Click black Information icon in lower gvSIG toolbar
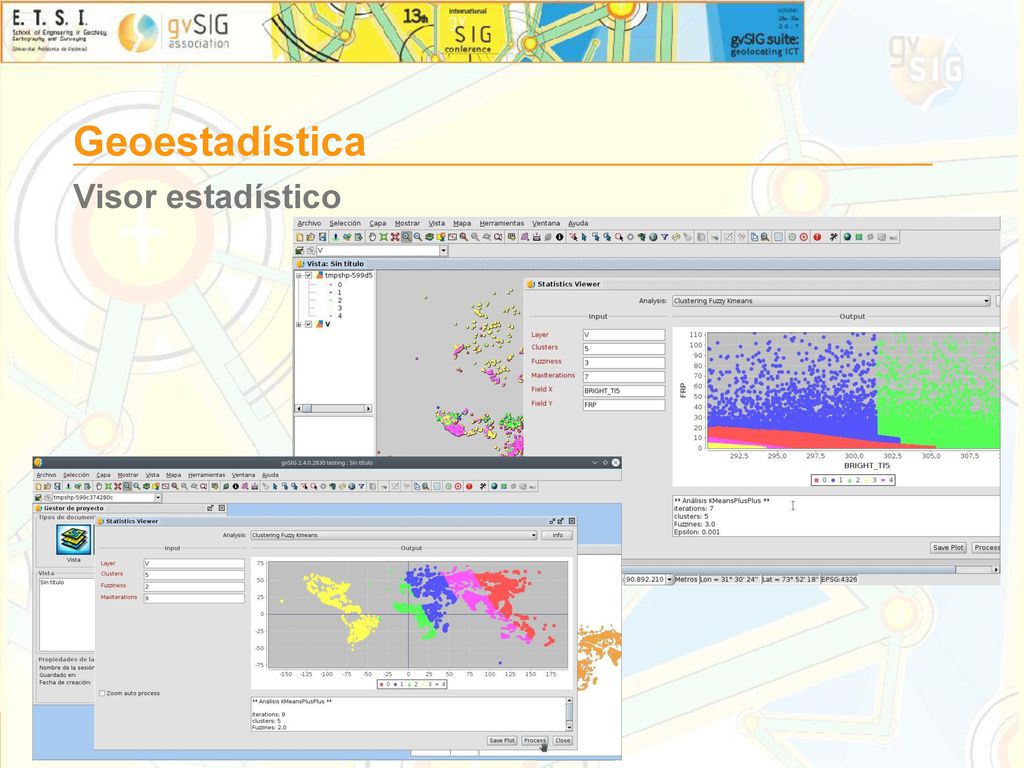The image size is (1024, 768). [236, 487]
